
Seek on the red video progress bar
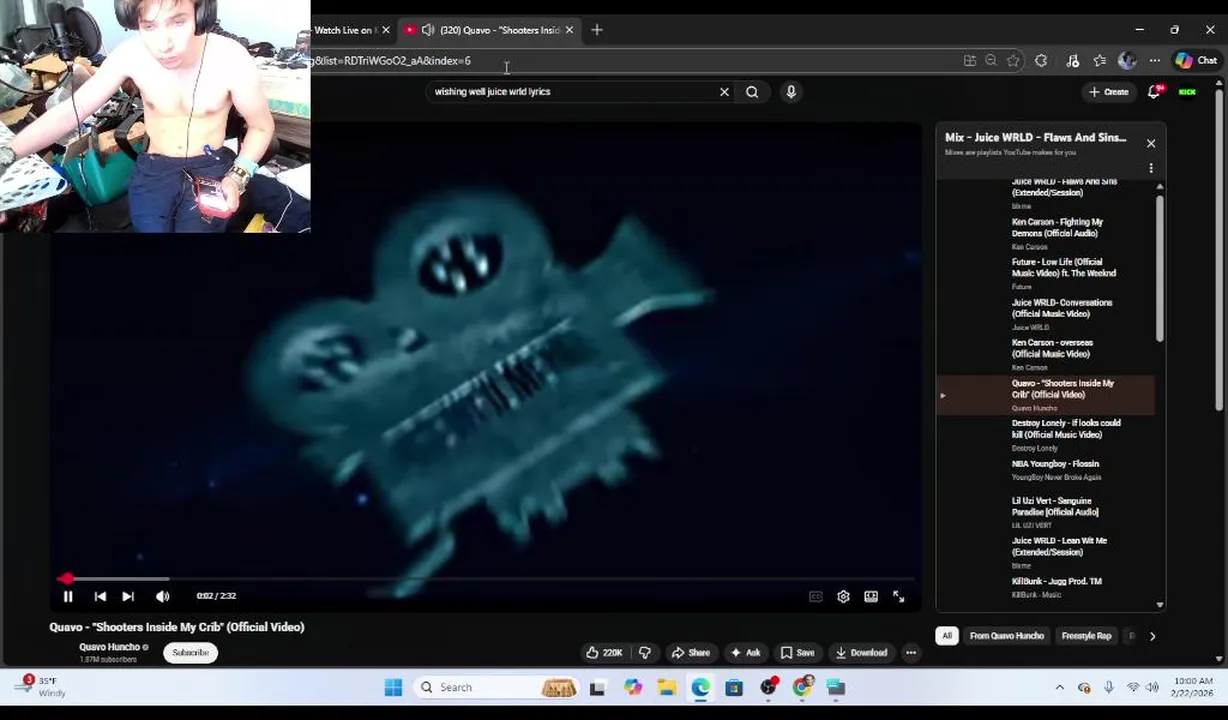[481, 578]
